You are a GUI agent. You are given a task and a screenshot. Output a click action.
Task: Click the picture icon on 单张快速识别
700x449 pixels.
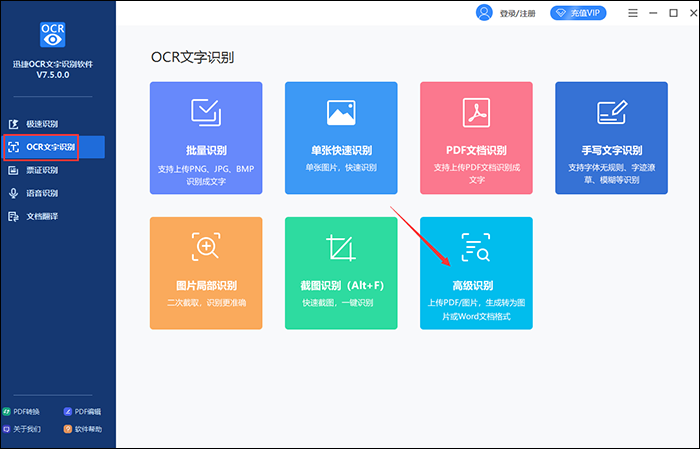tap(341, 112)
